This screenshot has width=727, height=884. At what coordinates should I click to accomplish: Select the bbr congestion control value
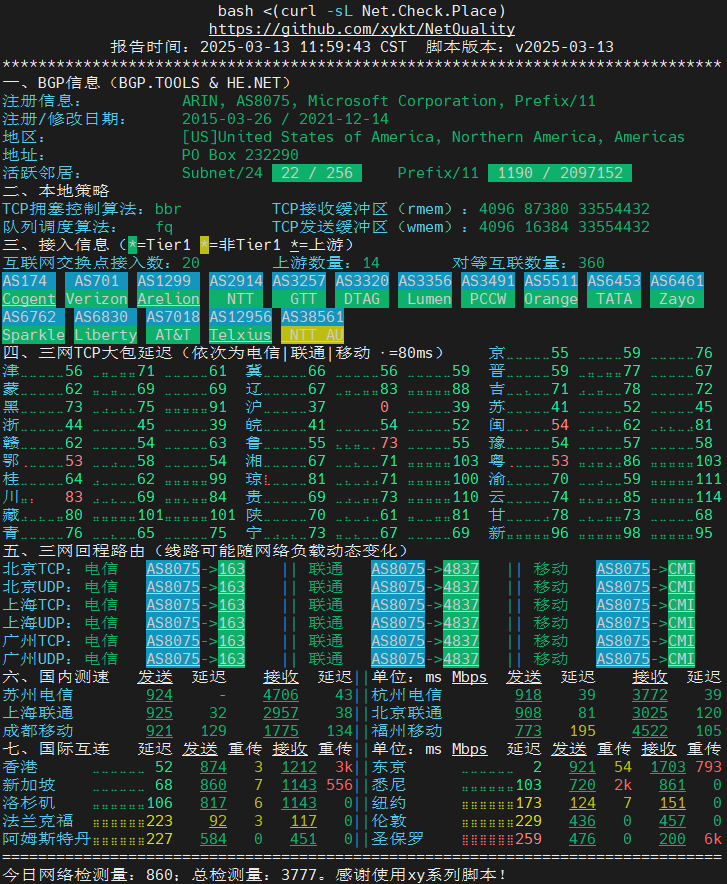(169, 209)
